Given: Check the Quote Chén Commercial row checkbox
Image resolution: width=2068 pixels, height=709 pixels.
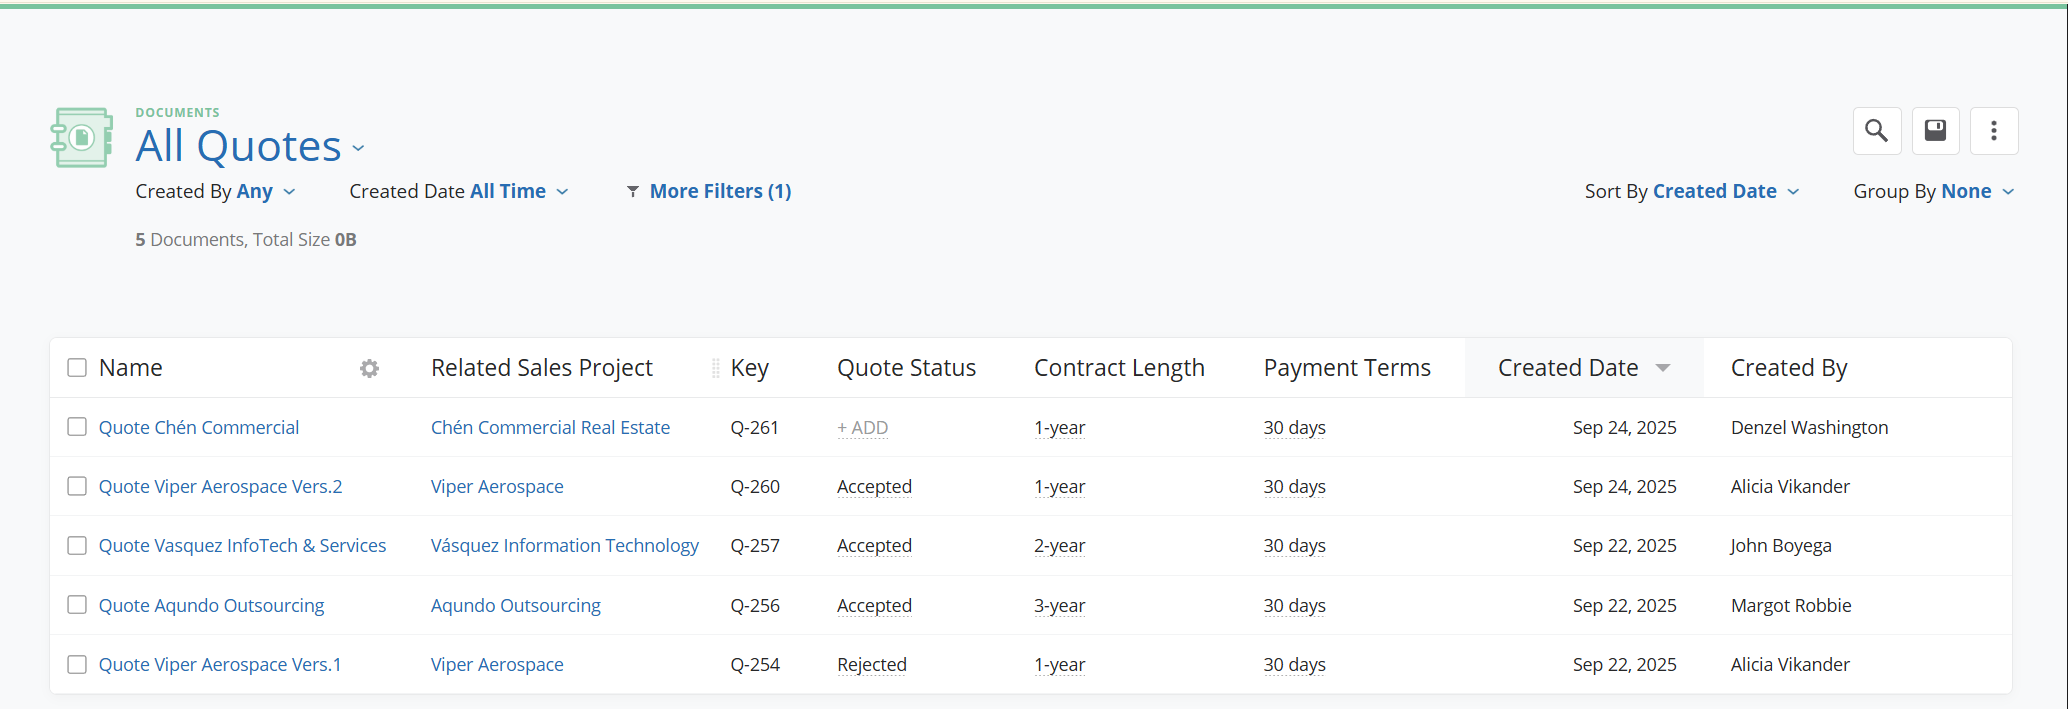Looking at the screenshot, I should click(77, 427).
